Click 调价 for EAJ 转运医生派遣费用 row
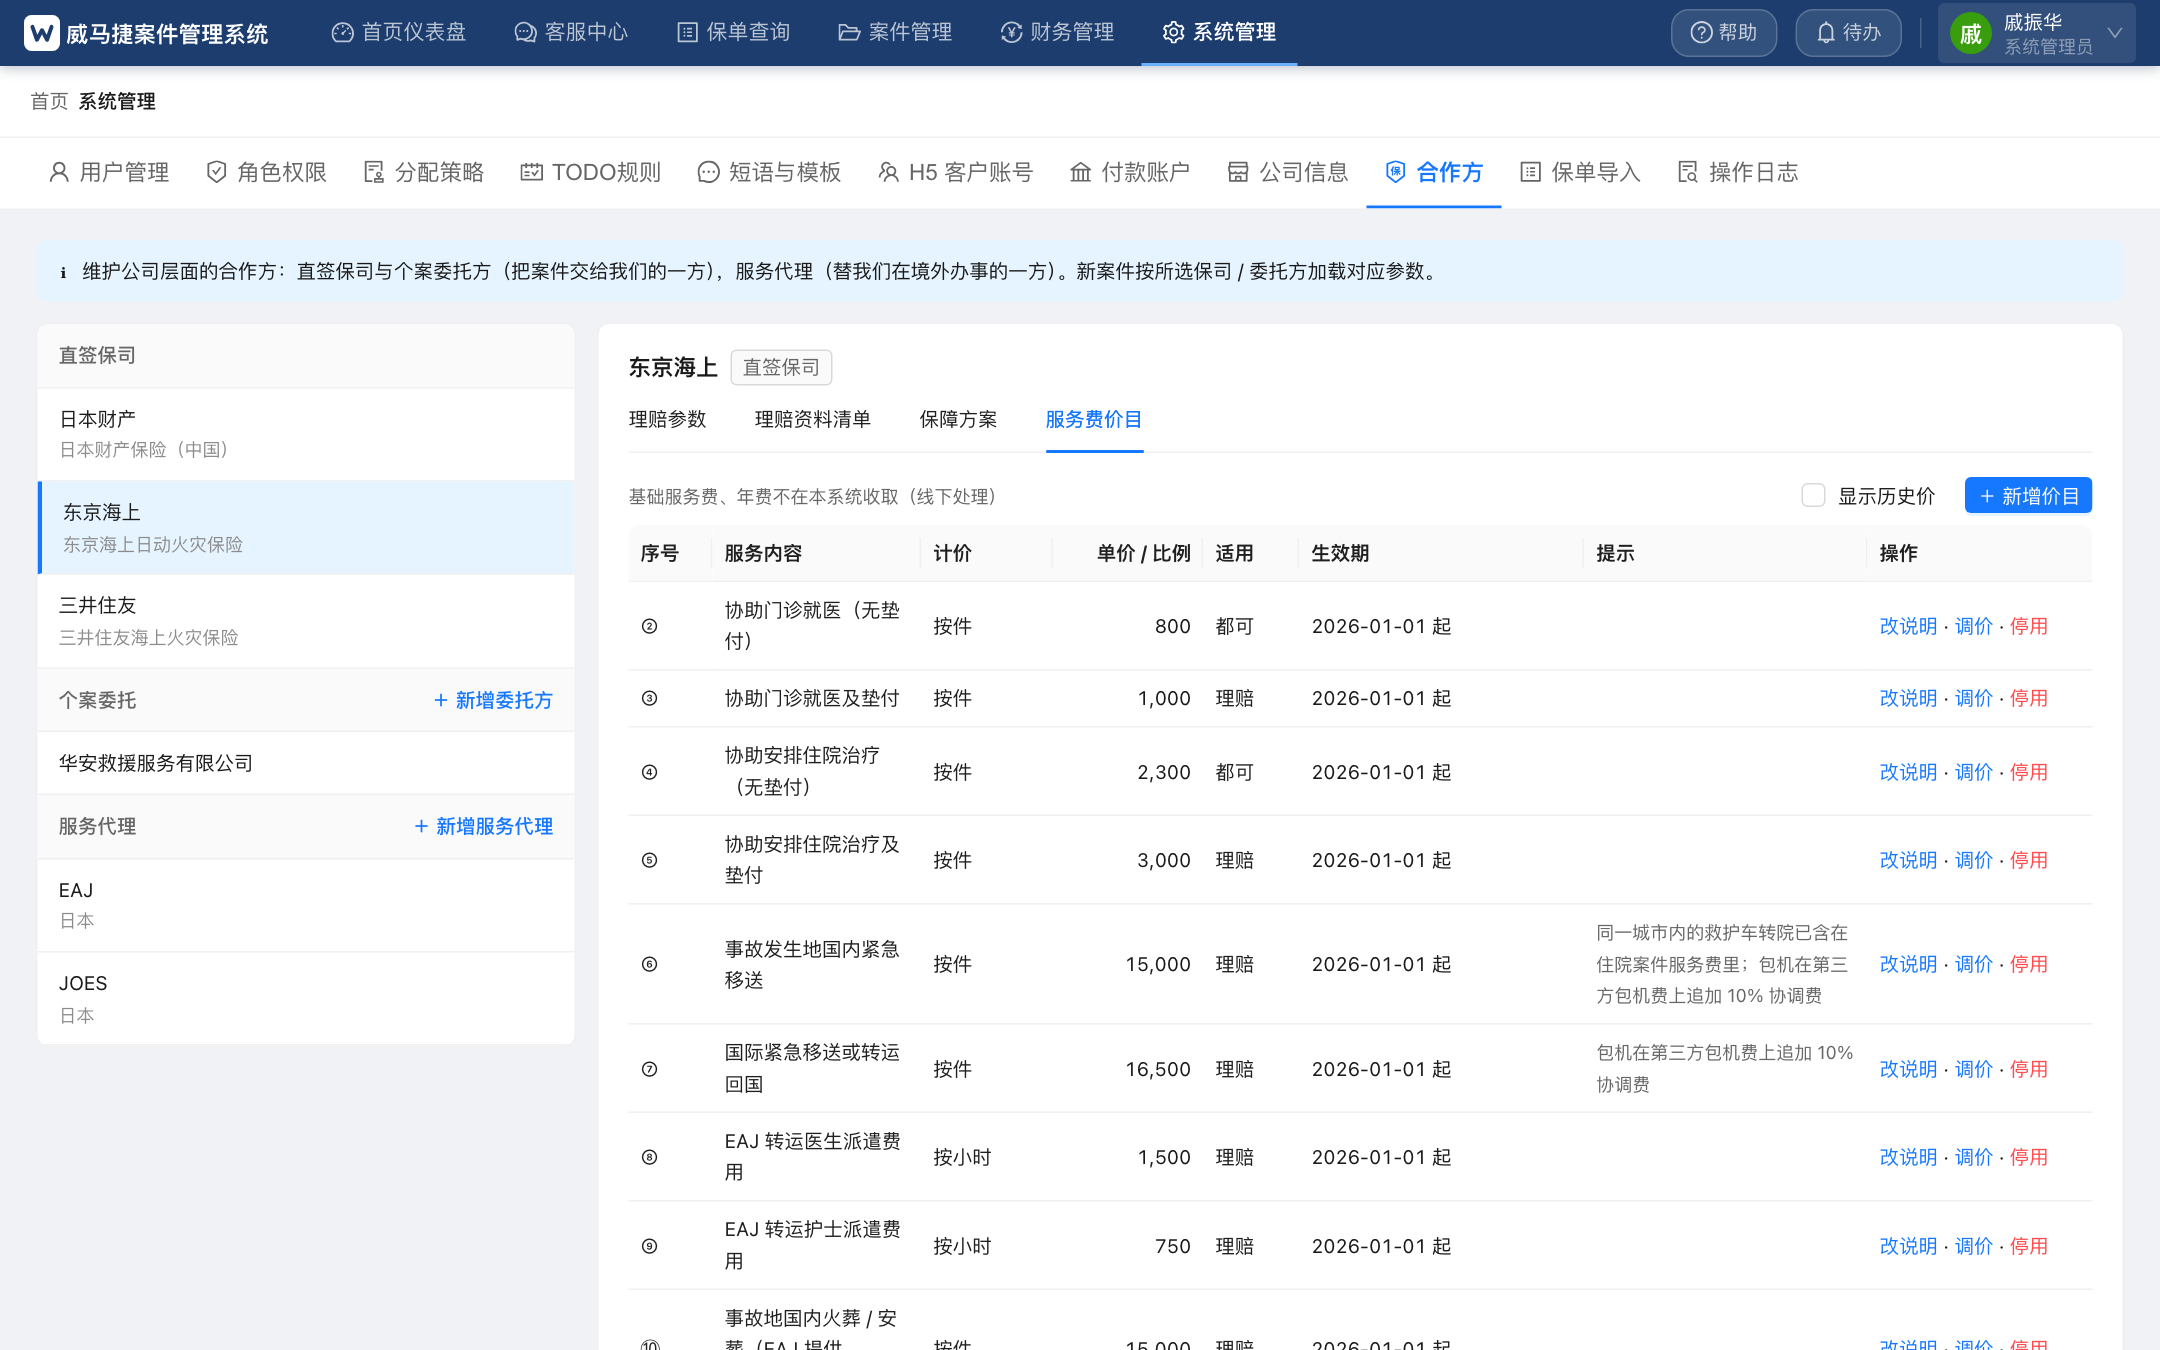Image resolution: width=2160 pixels, height=1350 pixels. click(x=1974, y=1157)
